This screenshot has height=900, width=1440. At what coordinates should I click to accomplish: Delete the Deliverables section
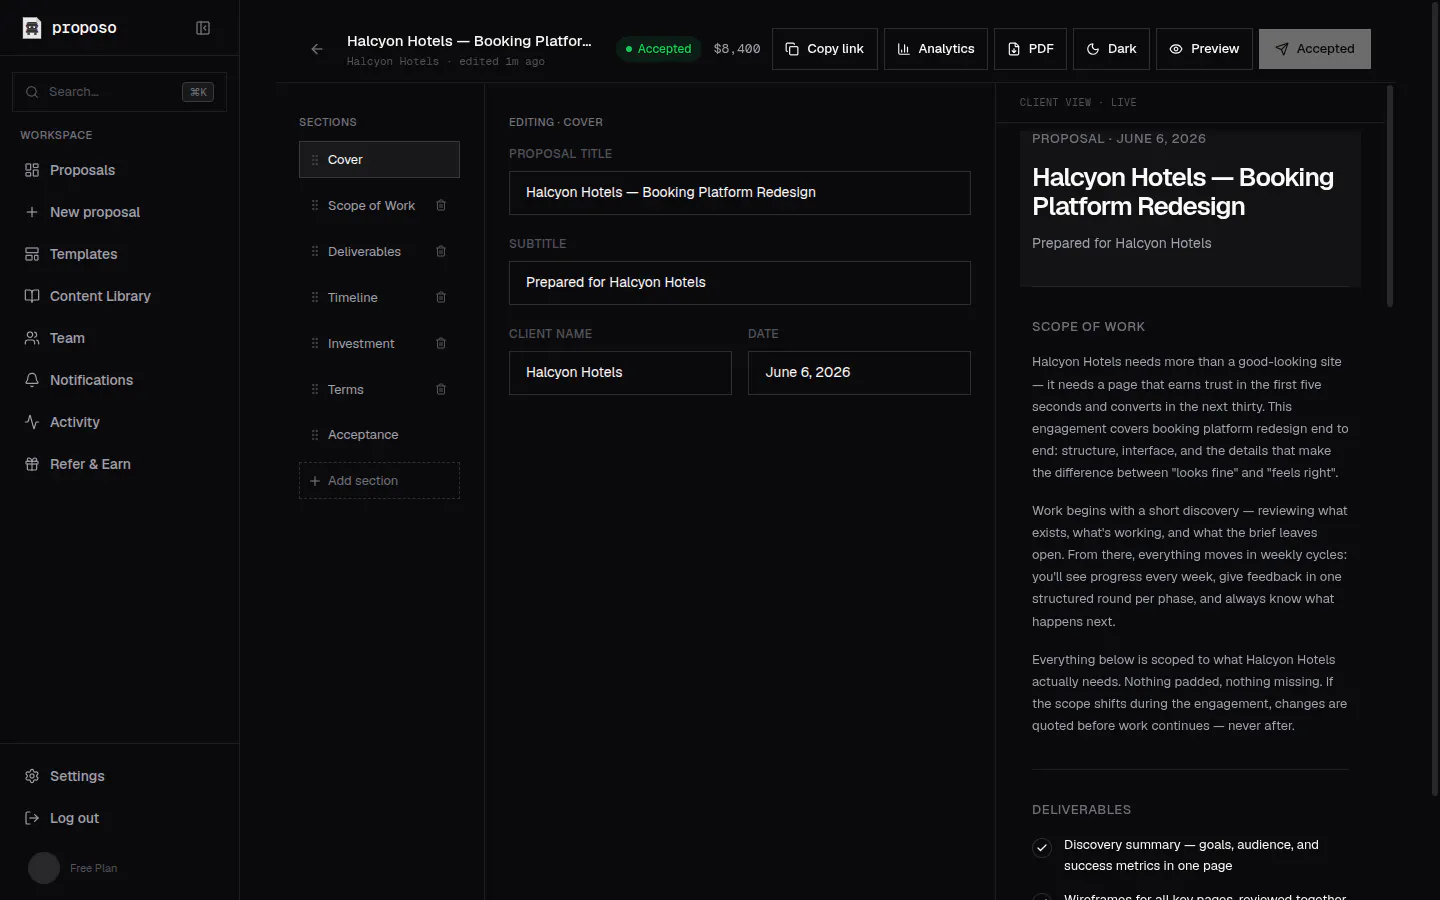pyautogui.click(x=441, y=251)
